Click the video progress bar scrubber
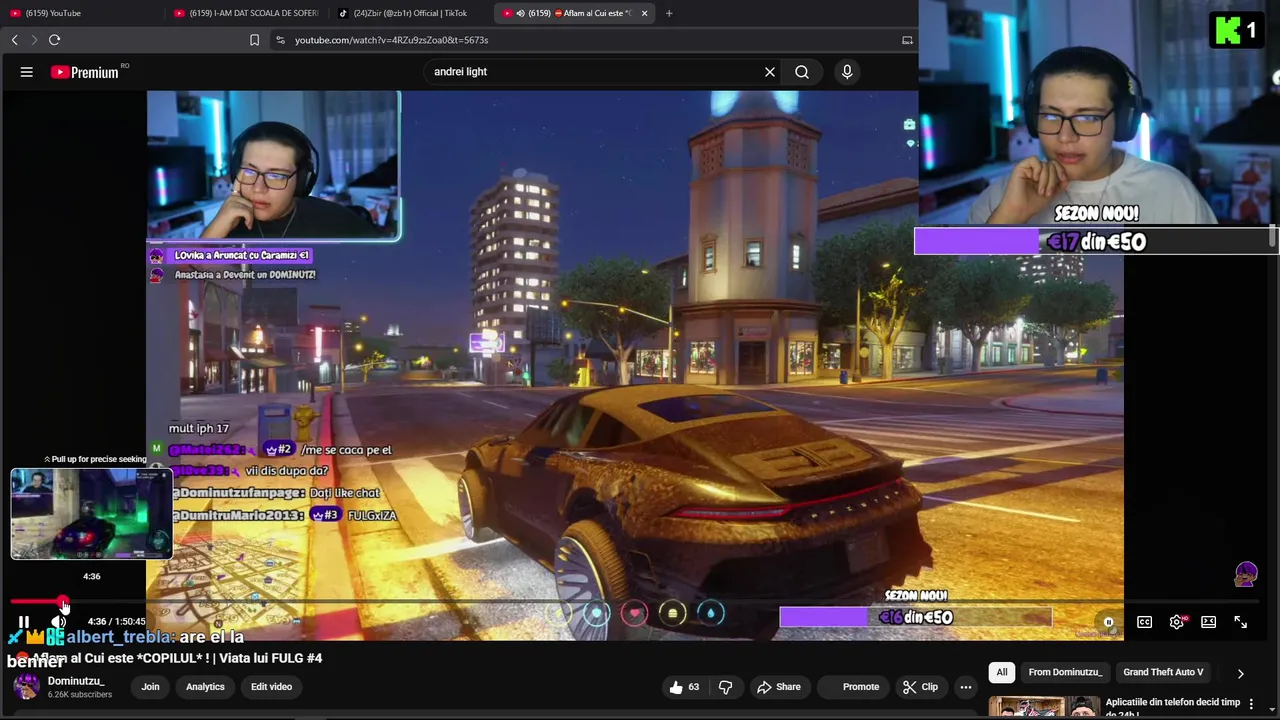Screen dimensions: 1280x720 coord(63,603)
